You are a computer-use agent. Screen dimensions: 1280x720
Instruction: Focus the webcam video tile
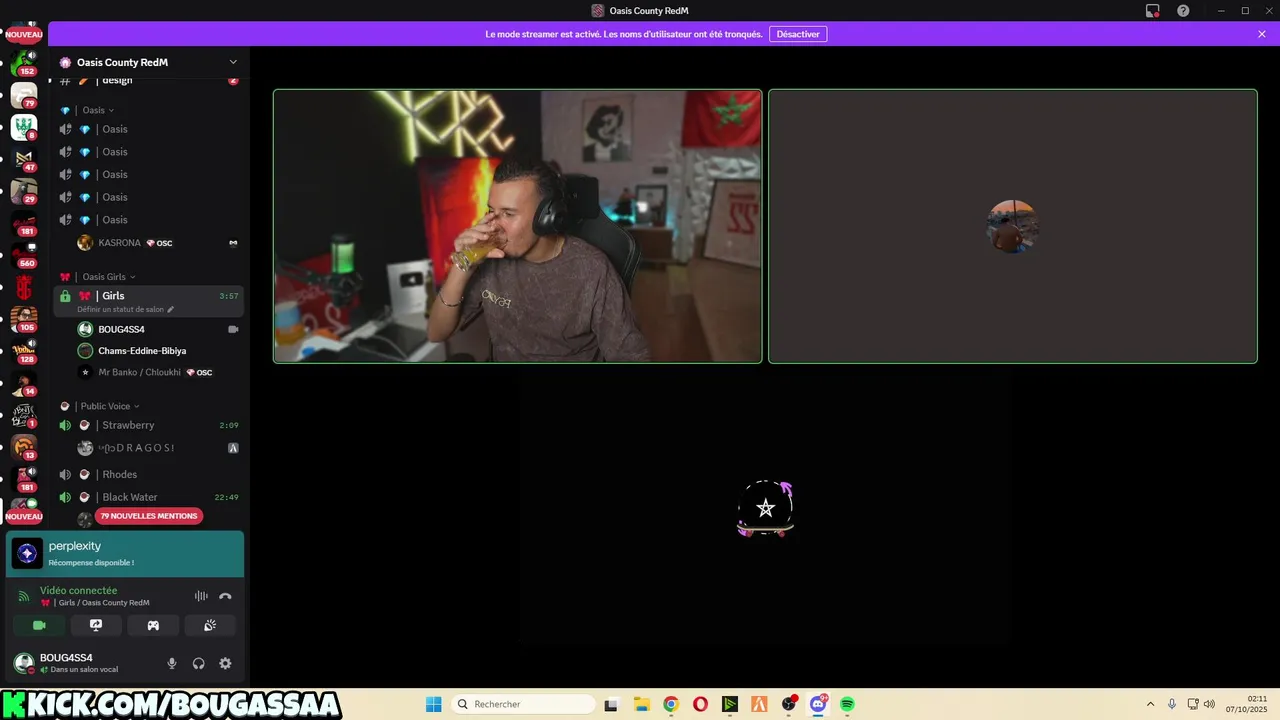518,226
